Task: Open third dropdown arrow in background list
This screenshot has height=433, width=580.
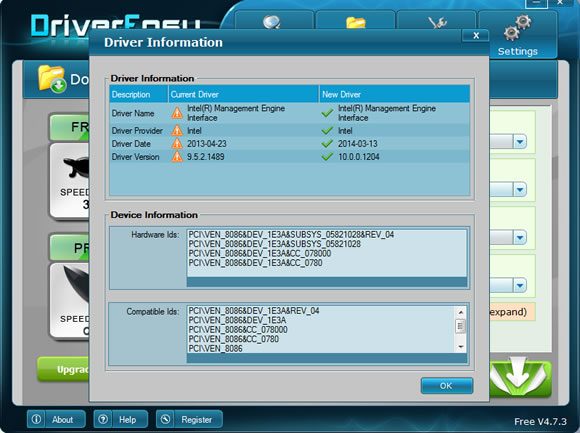Action: point(520,237)
